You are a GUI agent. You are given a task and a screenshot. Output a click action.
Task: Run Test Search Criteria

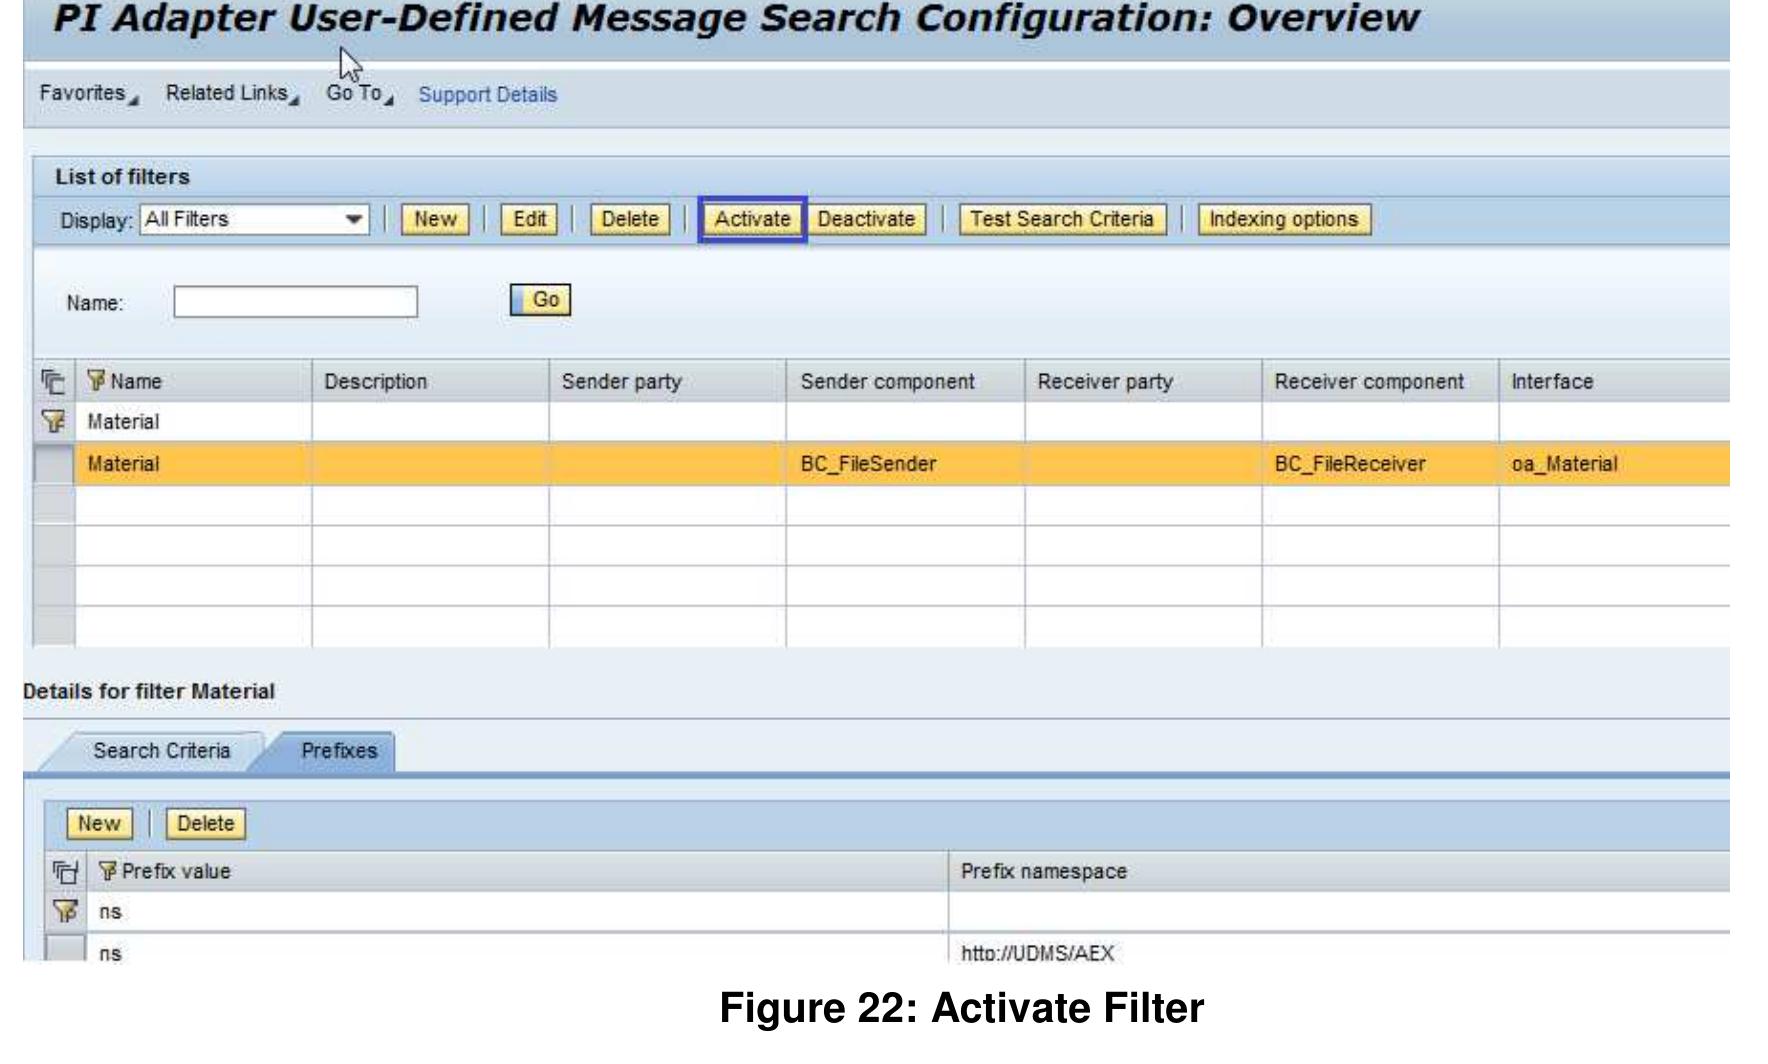point(1062,221)
